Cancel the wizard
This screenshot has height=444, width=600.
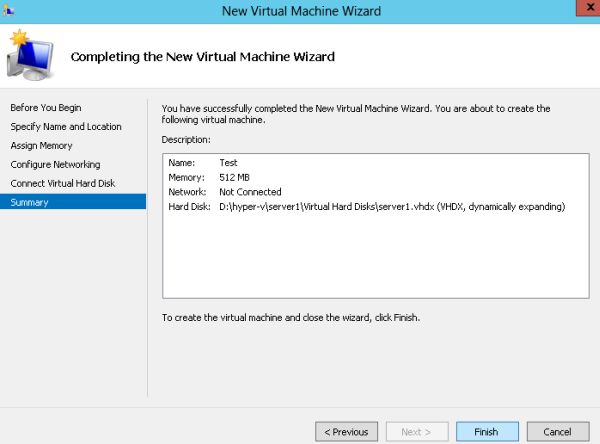(x=557, y=432)
